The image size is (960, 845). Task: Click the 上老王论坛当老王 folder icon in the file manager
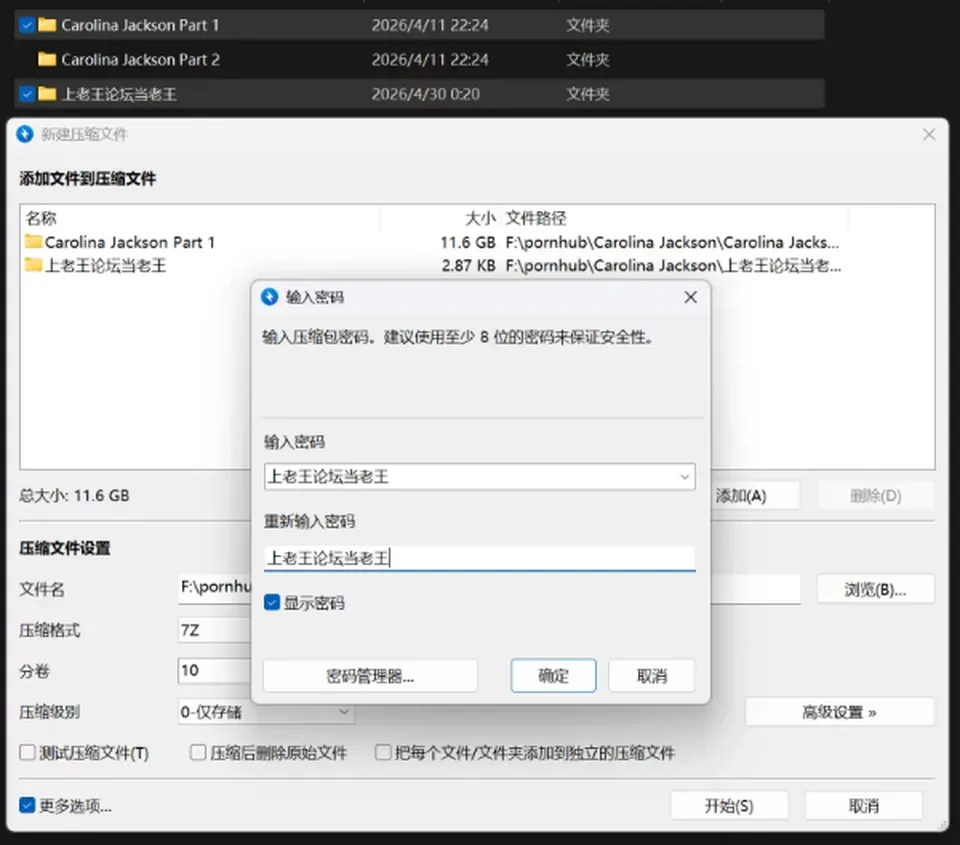47,94
